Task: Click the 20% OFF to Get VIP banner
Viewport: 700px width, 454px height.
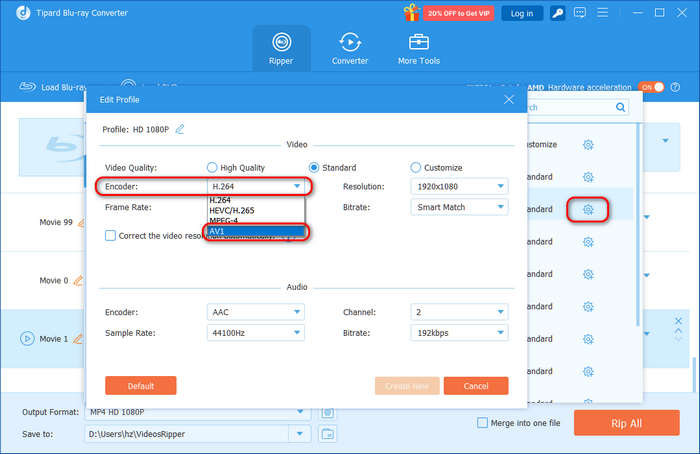Action: coord(458,13)
